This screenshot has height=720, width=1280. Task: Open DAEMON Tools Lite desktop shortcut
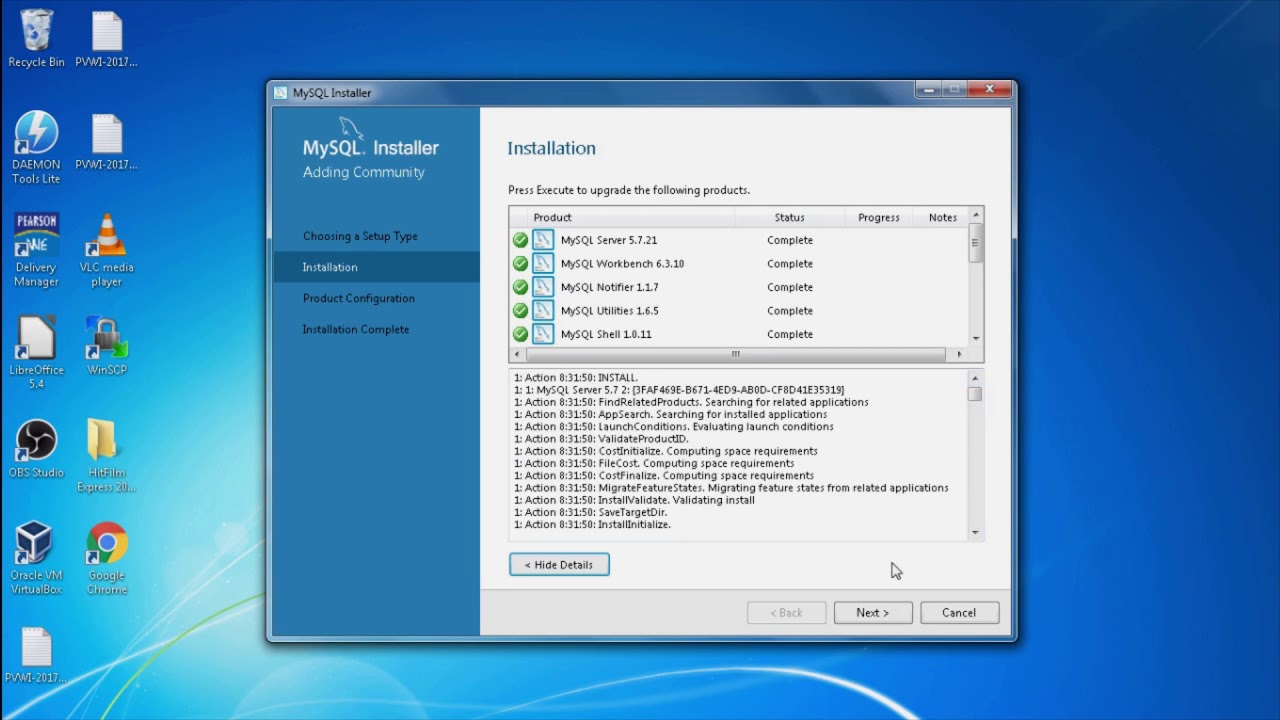coord(36,147)
